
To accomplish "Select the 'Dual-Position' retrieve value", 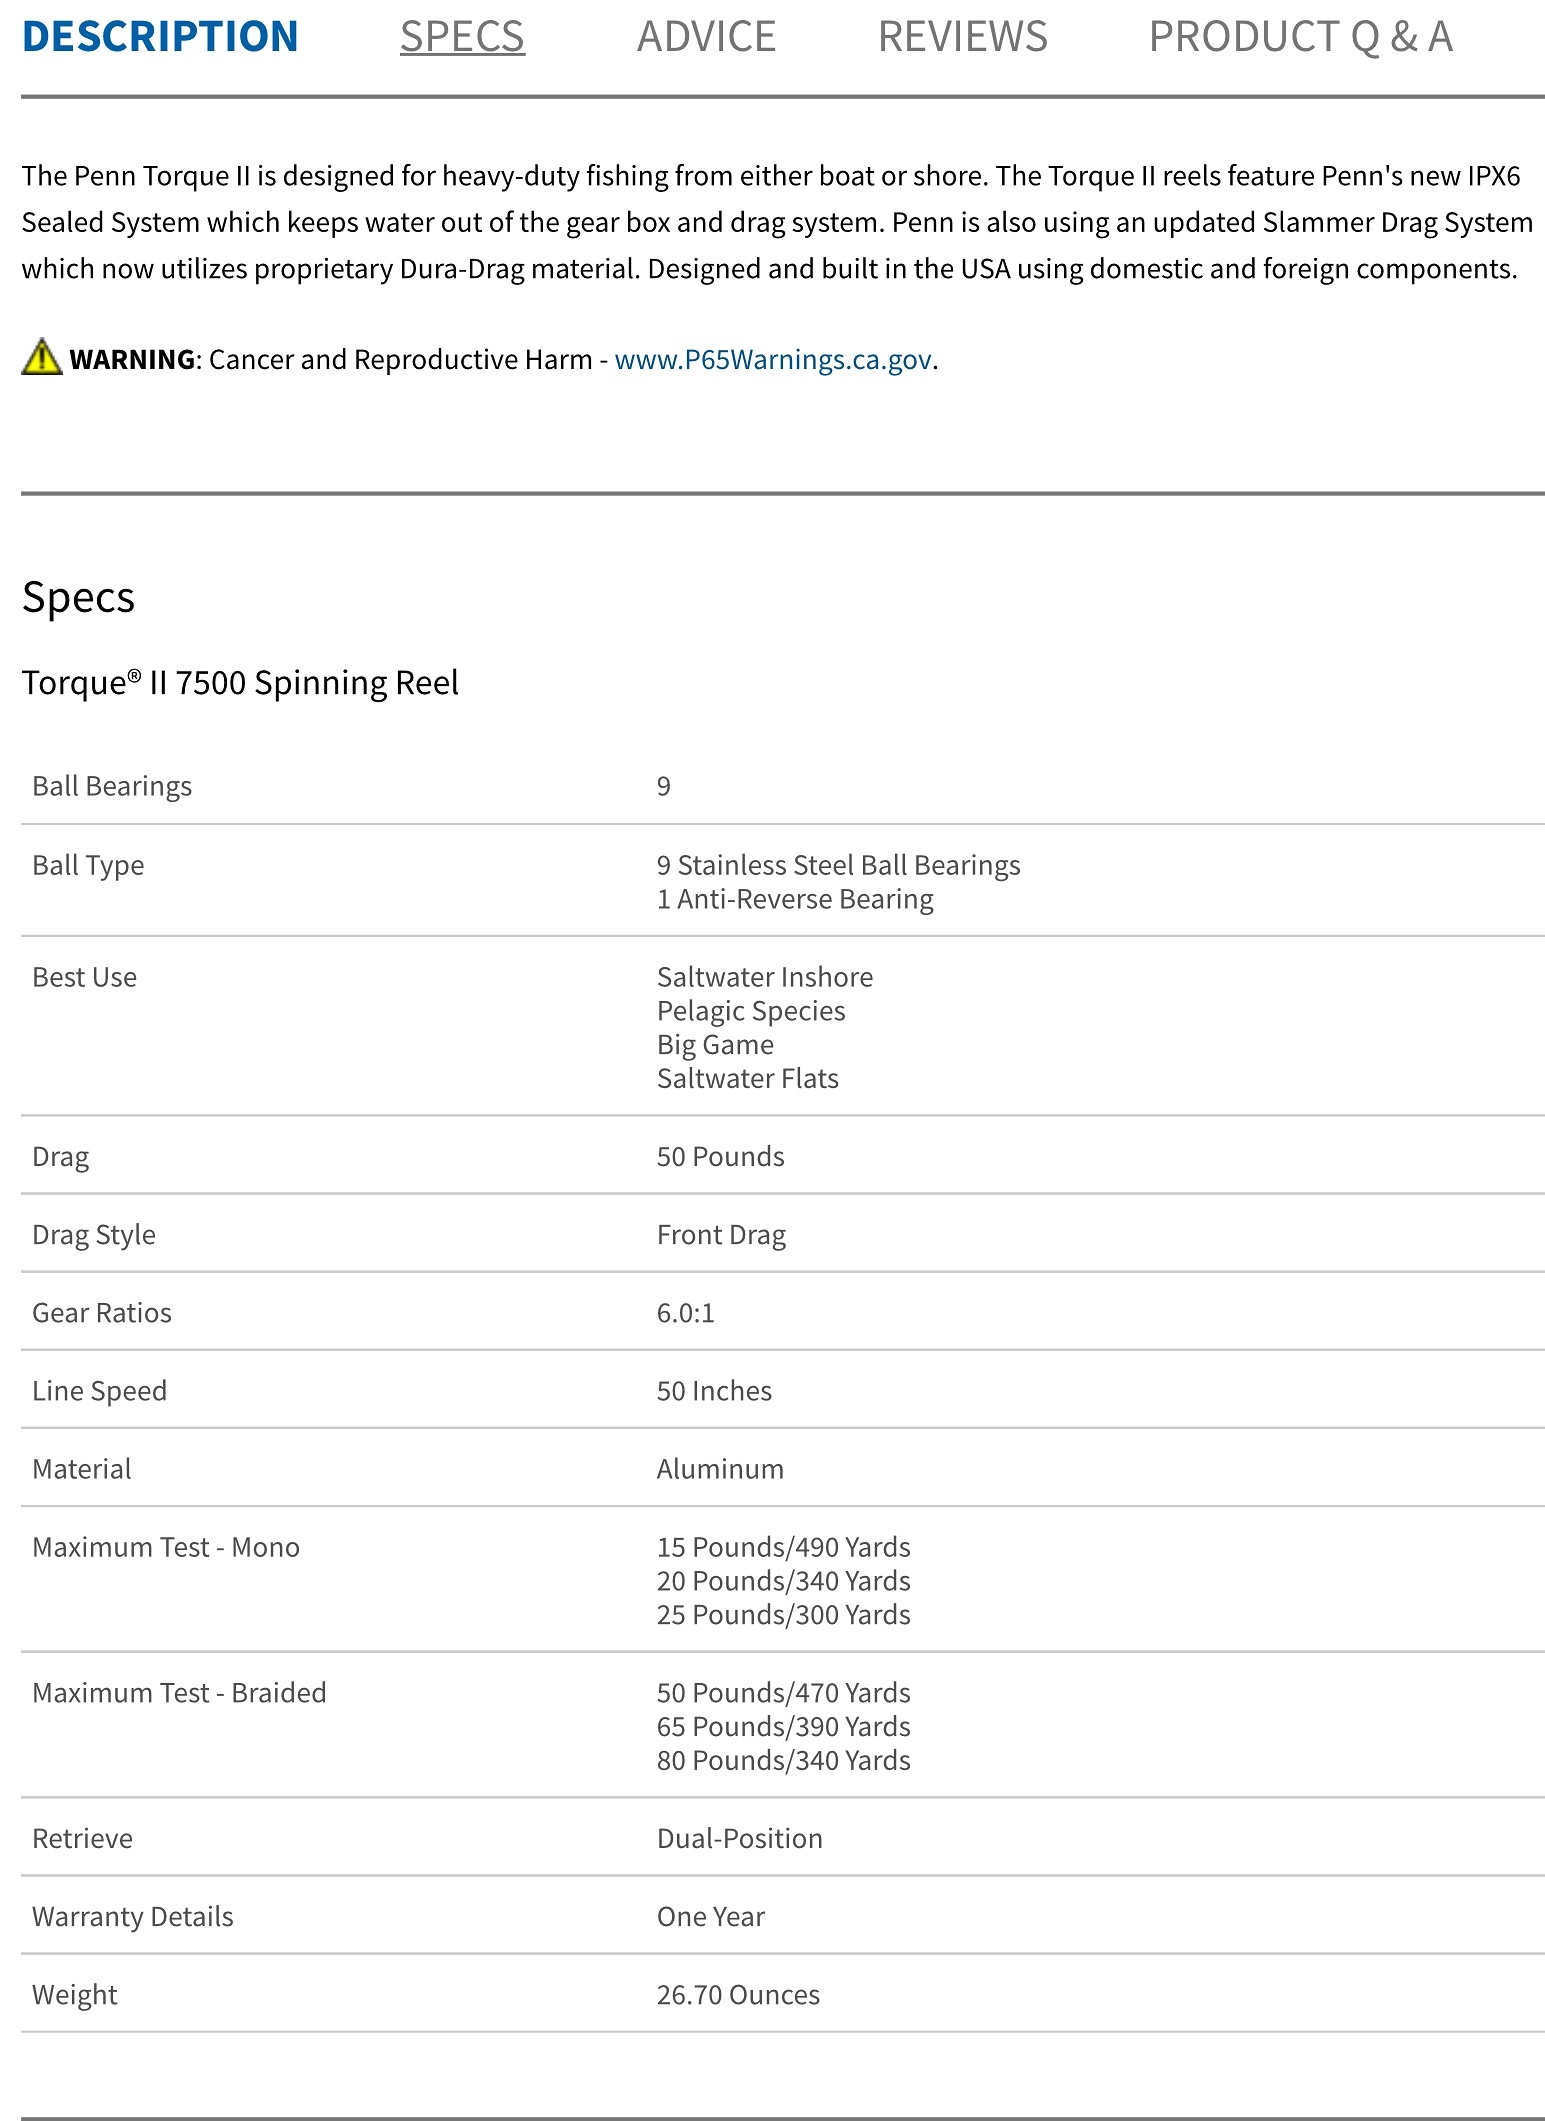I will [x=740, y=1839].
